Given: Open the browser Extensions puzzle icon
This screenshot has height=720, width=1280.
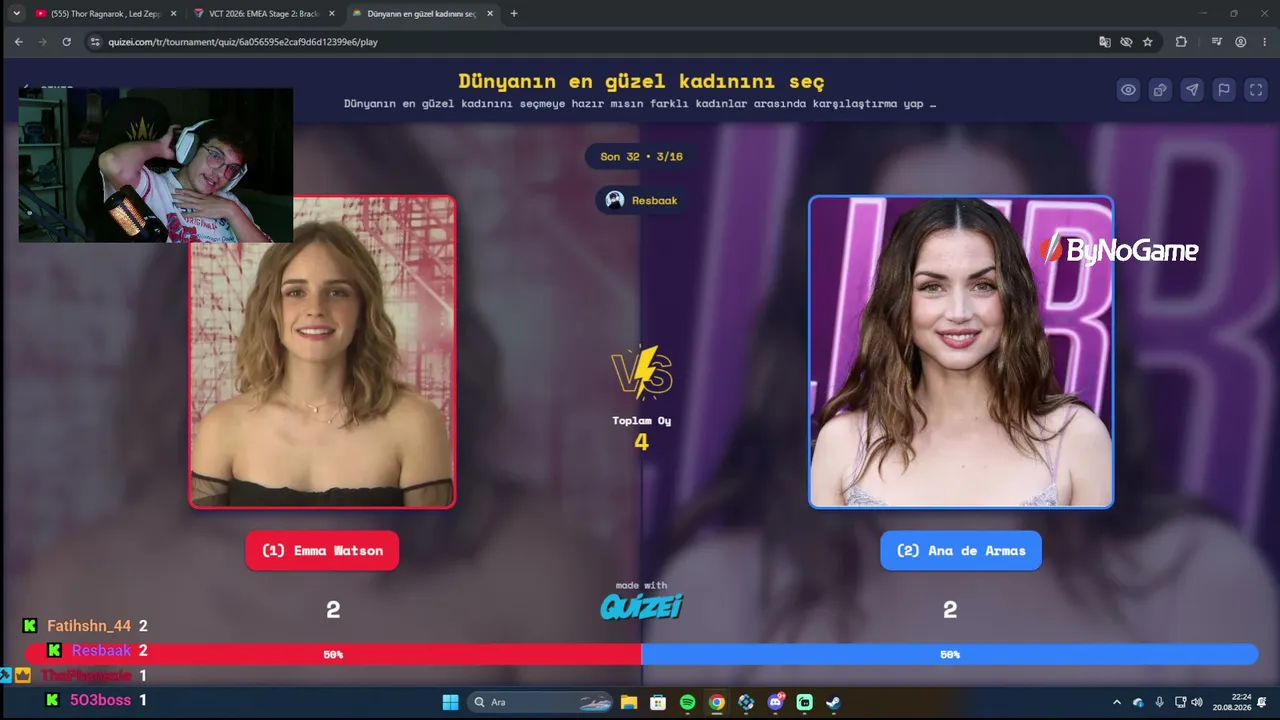Looking at the screenshot, I should [x=1181, y=42].
